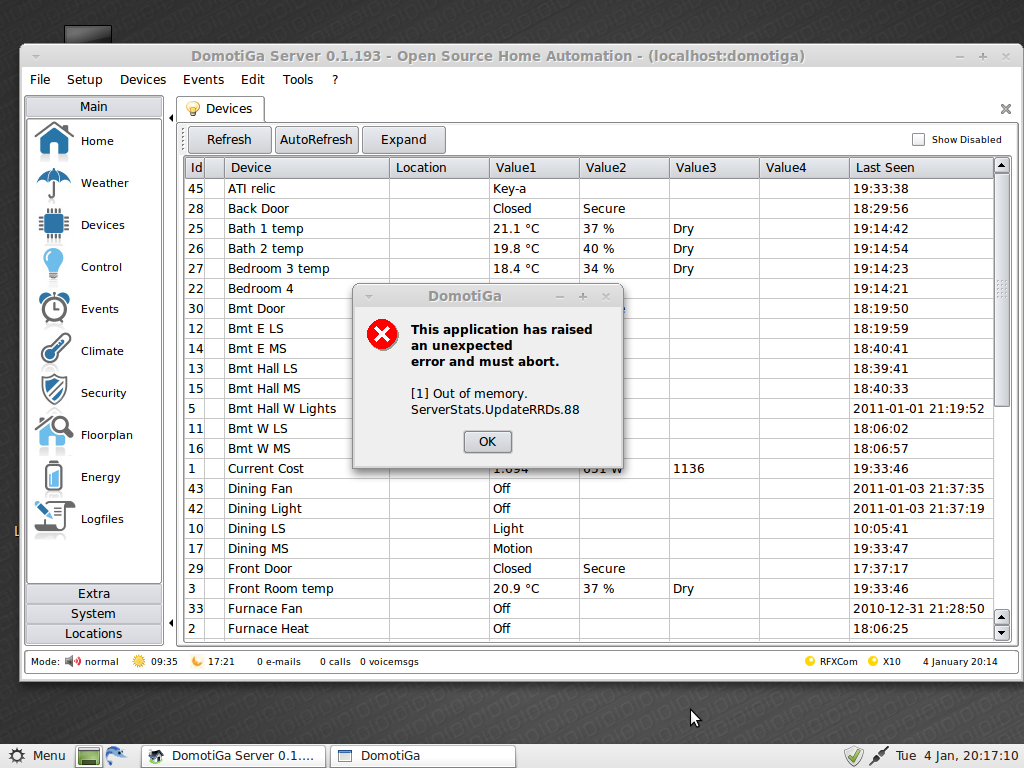This screenshot has width=1024, height=768.
Task: Click the RFXCom status indicator
Action: click(x=831, y=662)
